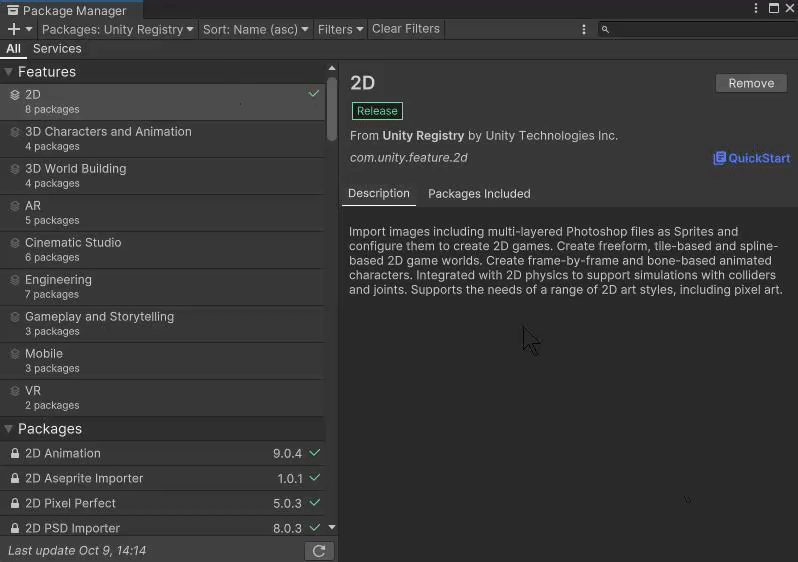Screen dimensions: 798x562
Task: Open the QuickStart link
Action: pyautogui.click(x=752, y=158)
